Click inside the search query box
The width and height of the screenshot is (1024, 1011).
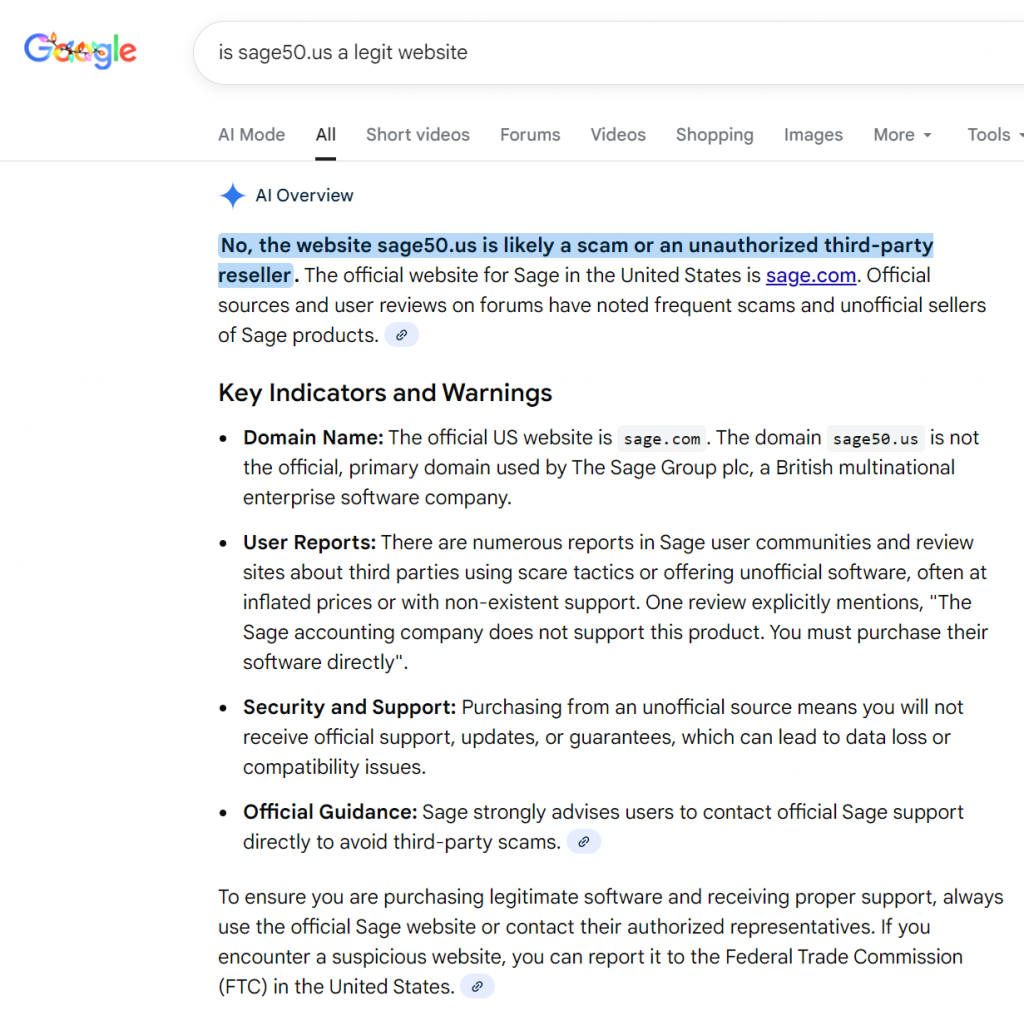600,52
